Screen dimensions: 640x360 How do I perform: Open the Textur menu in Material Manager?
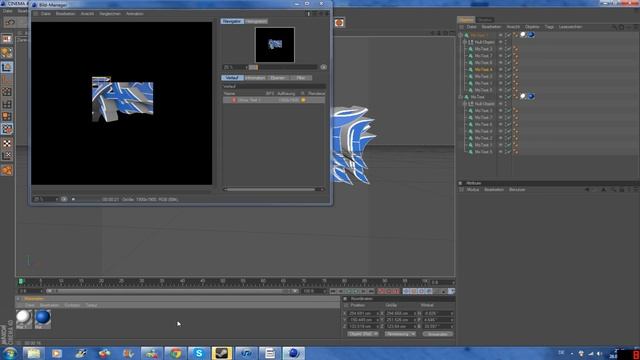pos(91,305)
